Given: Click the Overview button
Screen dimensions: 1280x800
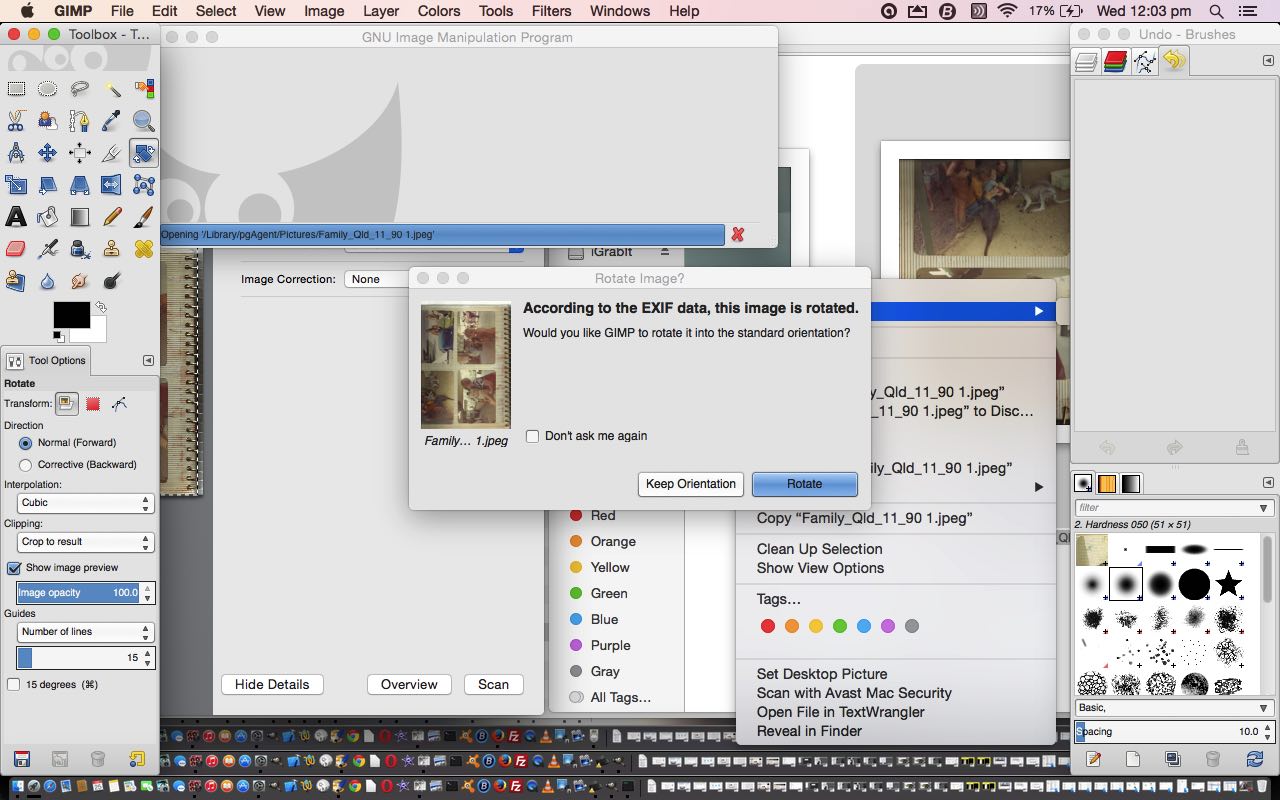Looking at the screenshot, I should pyautogui.click(x=409, y=685).
